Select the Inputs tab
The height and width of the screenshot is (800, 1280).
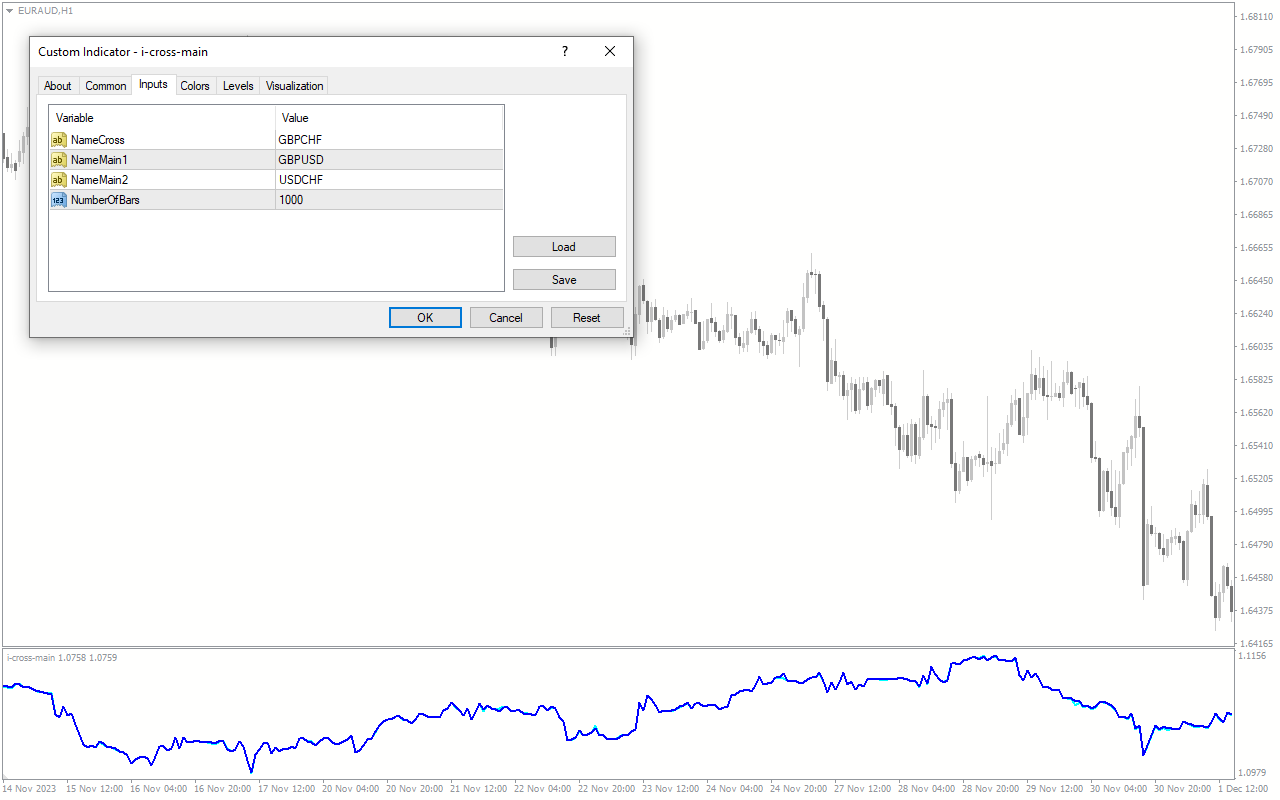click(153, 84)
